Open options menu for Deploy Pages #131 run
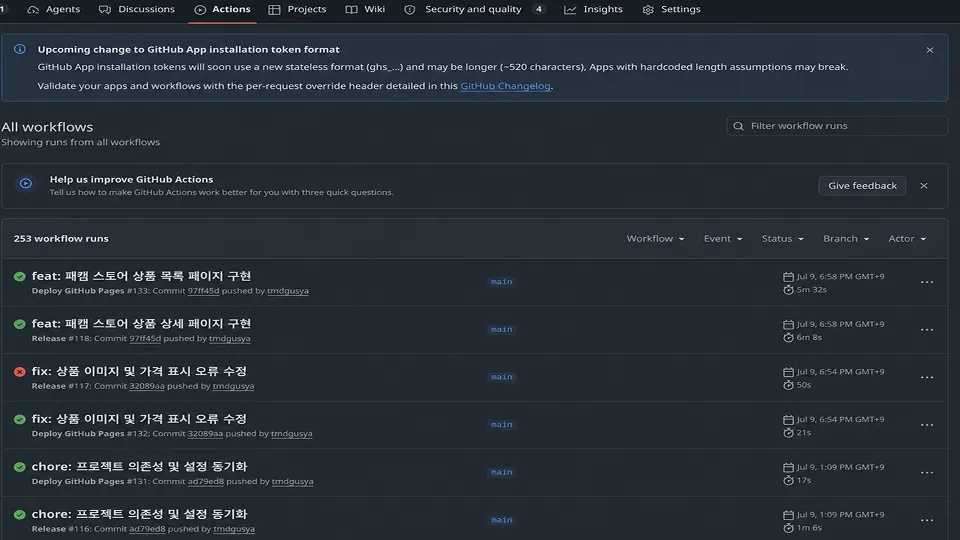 (x=927, y=473)
